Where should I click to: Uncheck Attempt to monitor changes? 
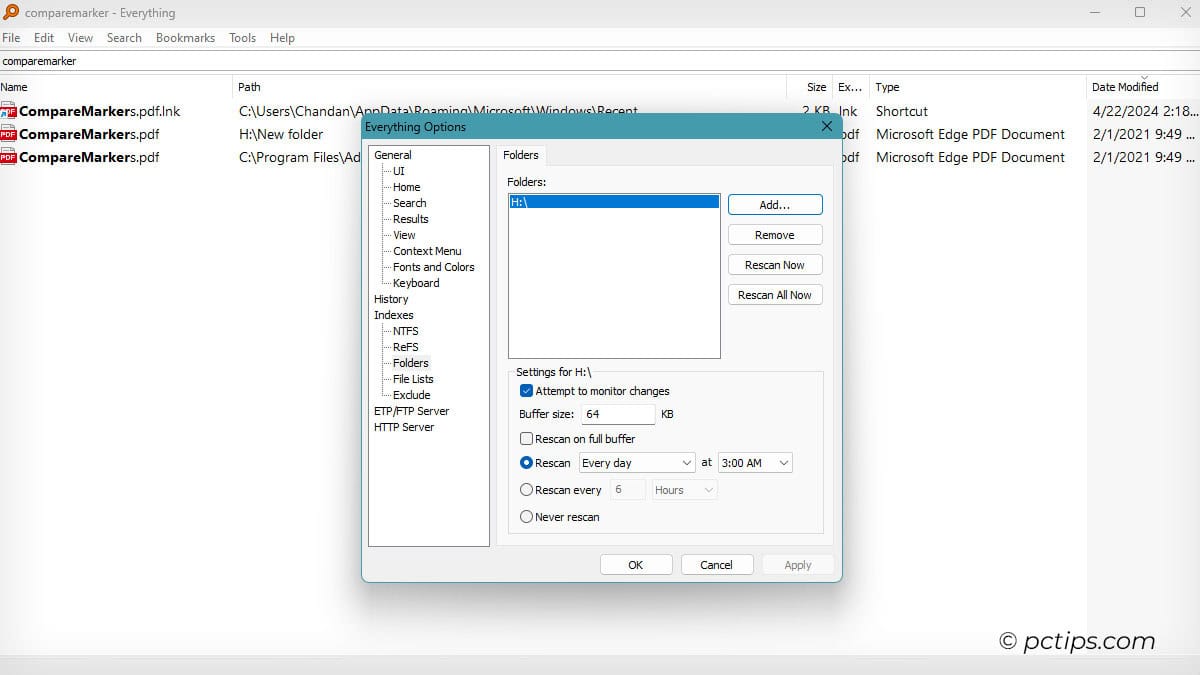[527, 391]
